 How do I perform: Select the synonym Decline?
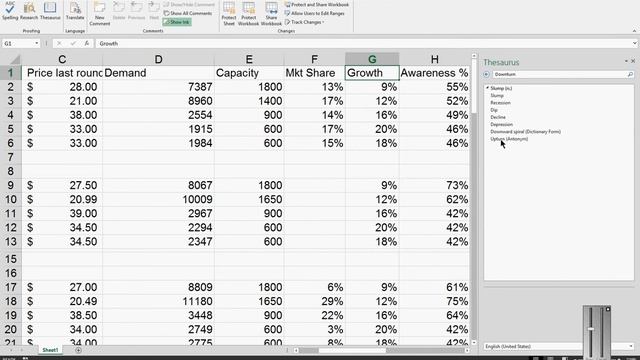[x=498, y=117]
